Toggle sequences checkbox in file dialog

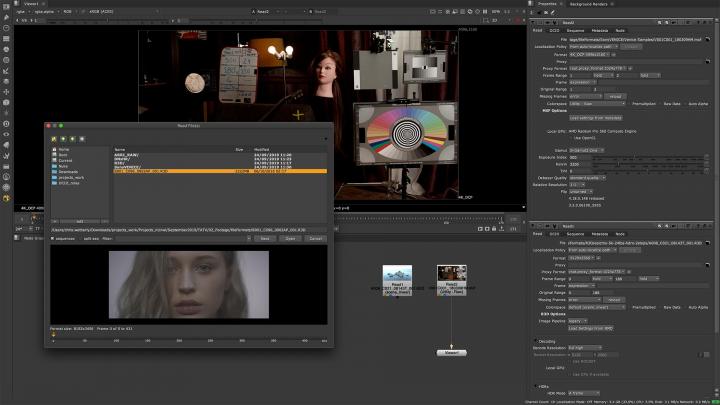(52, 239)
